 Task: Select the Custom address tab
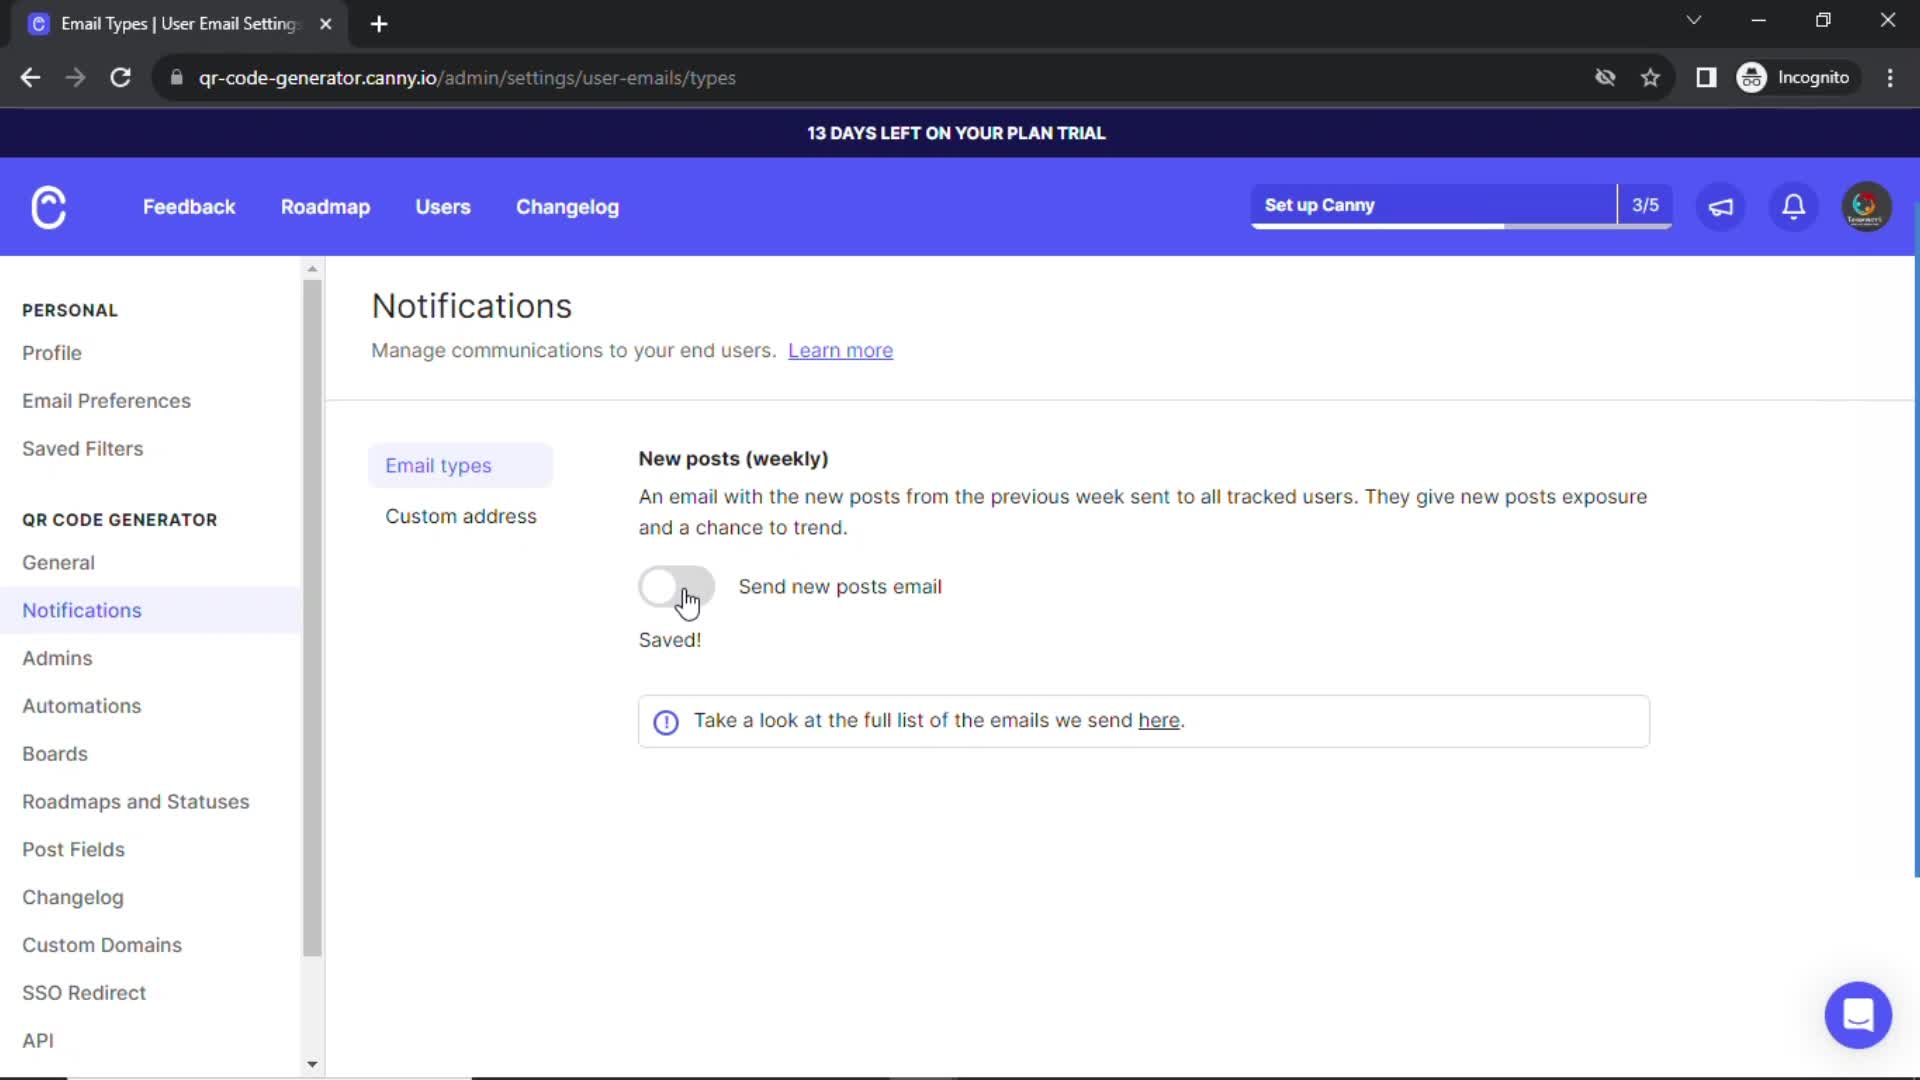coord(460,516)
